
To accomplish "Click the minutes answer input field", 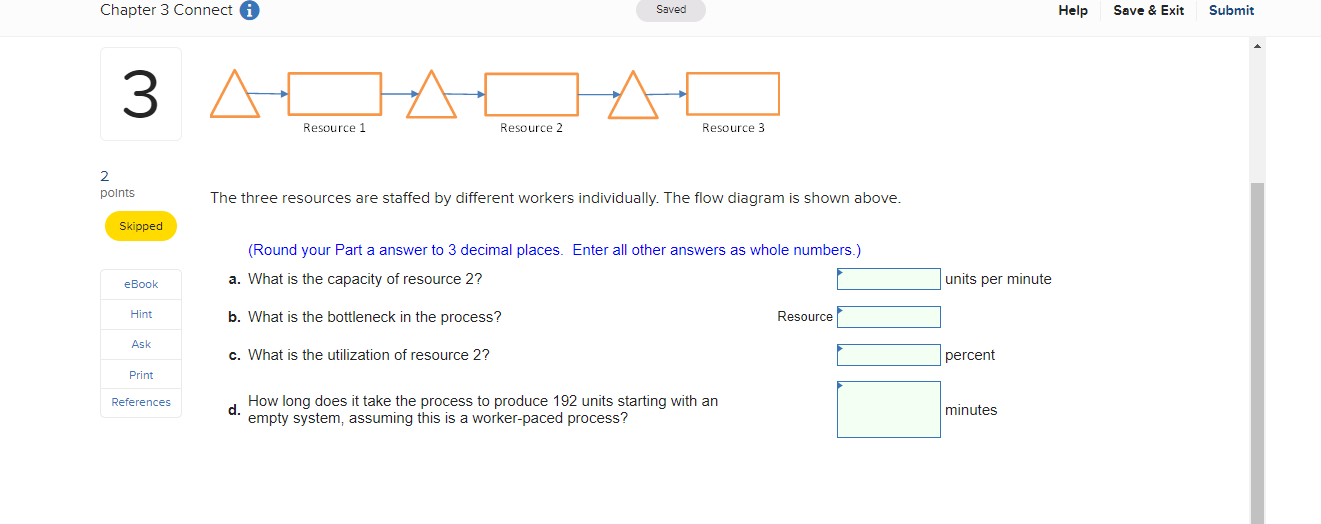I will [x=889, y=409].
